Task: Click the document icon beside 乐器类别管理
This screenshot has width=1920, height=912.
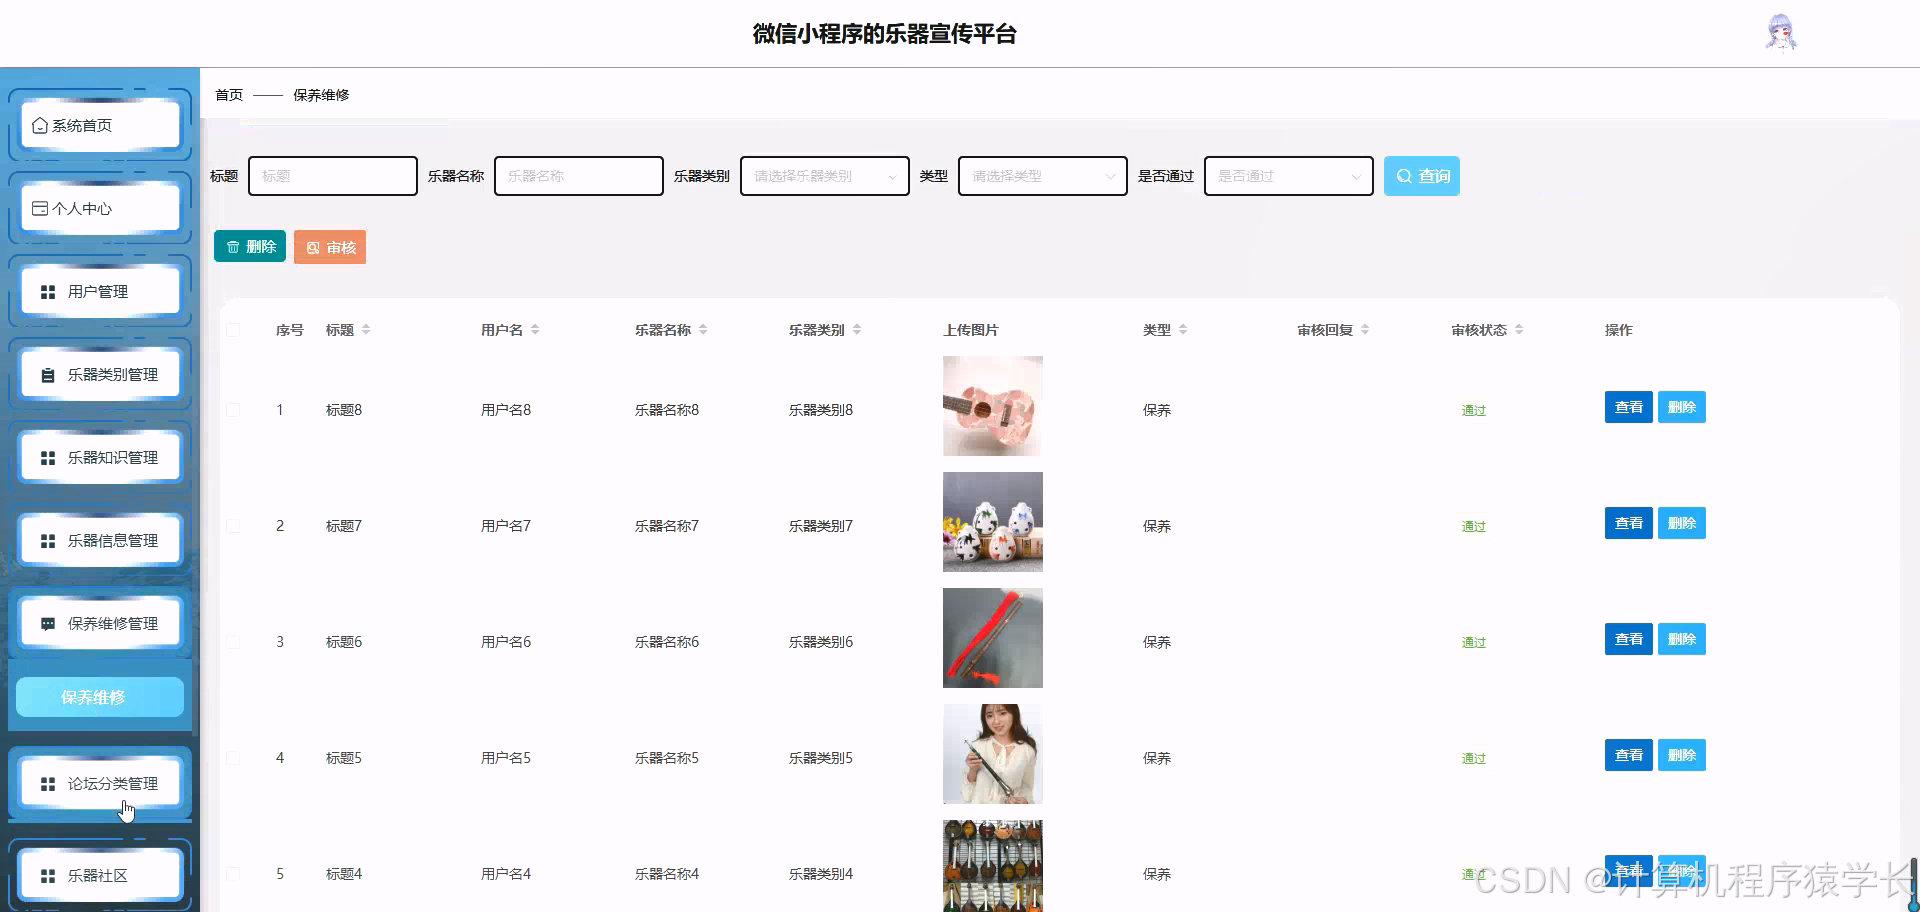Action: click(x=46, y=374)
